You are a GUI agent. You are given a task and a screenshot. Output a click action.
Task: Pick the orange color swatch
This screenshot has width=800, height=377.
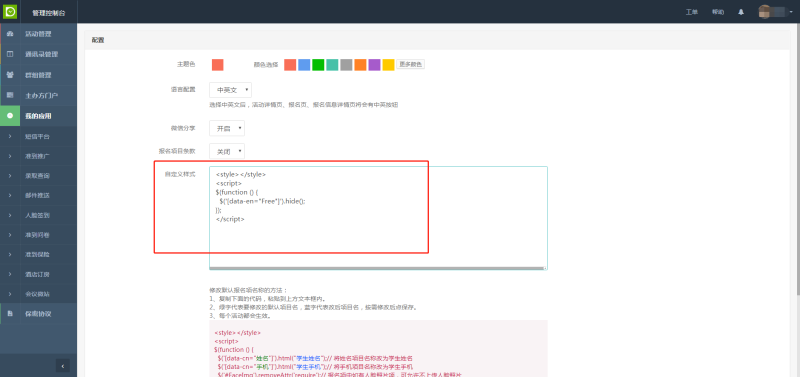coord(360,65)
